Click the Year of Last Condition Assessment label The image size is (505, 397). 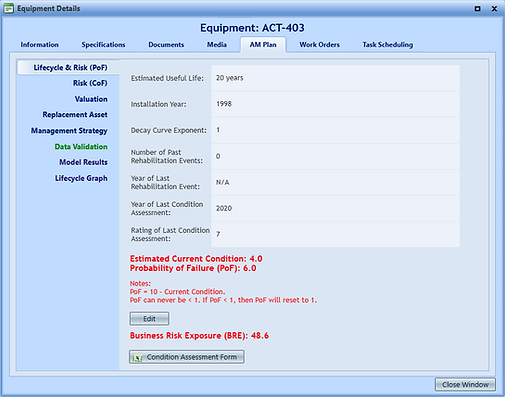pos(167,208)
